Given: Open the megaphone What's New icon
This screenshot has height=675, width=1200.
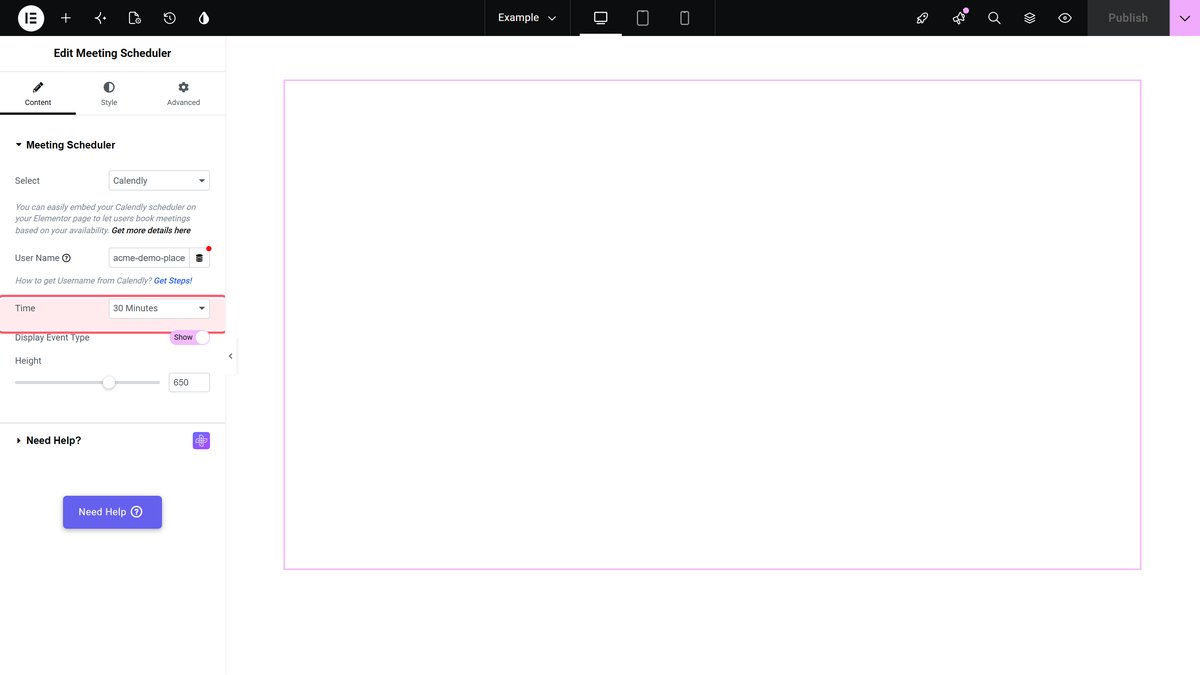Looking at the screenshot, I should (x=959, y=18).
